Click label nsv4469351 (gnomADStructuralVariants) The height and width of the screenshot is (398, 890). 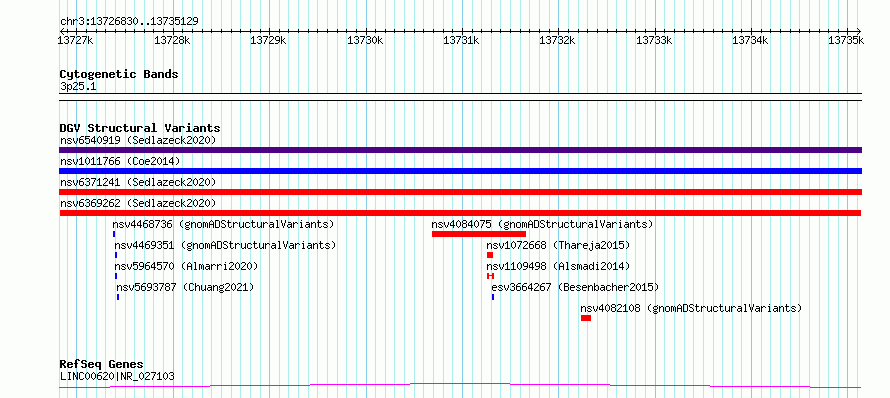point(225,245)
